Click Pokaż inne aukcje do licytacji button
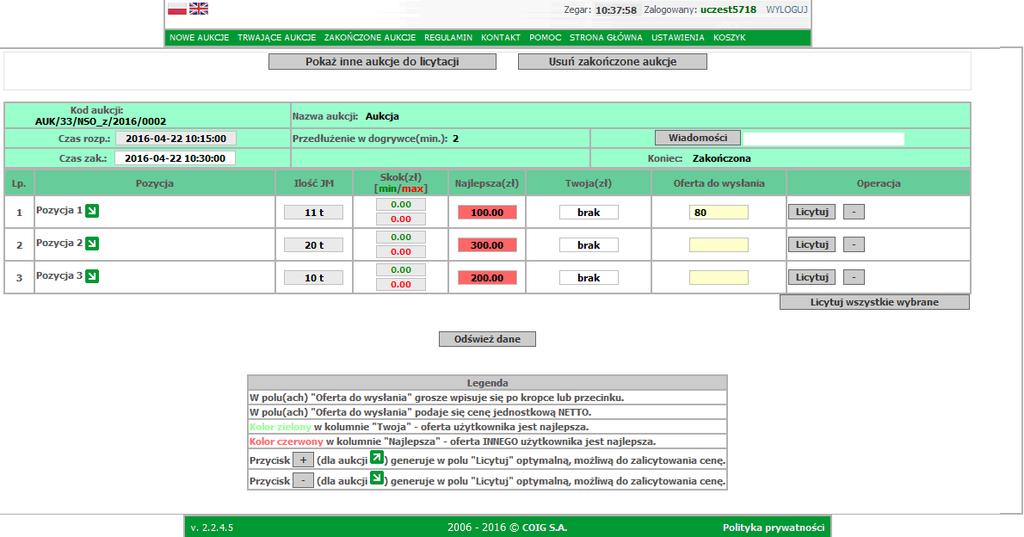The width and height of the screenshot is (1024, 537). 382,61
